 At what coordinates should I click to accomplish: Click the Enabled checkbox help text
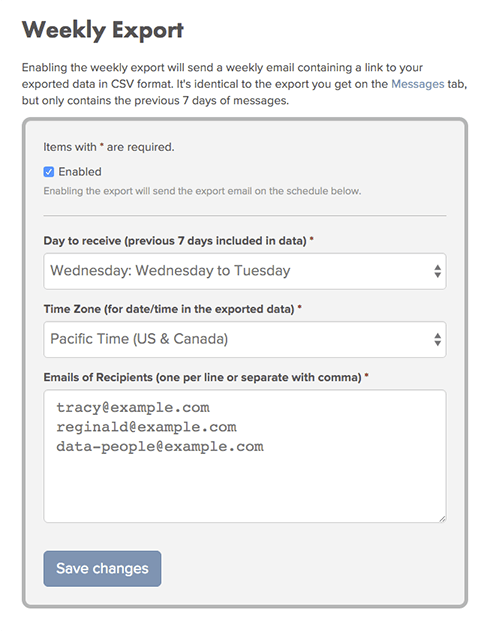pyautogui.click(x=202, y=191)
